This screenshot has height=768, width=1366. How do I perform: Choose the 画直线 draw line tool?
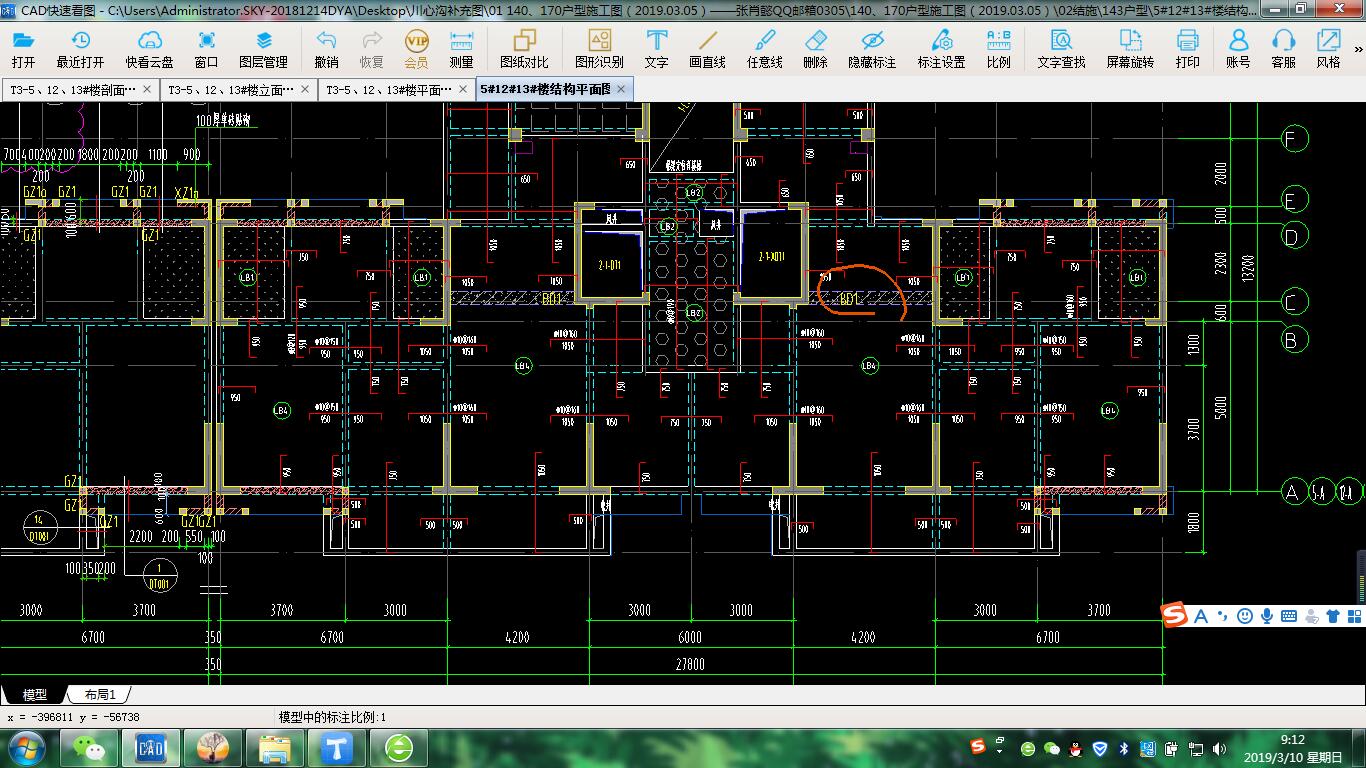pos(708,48)
